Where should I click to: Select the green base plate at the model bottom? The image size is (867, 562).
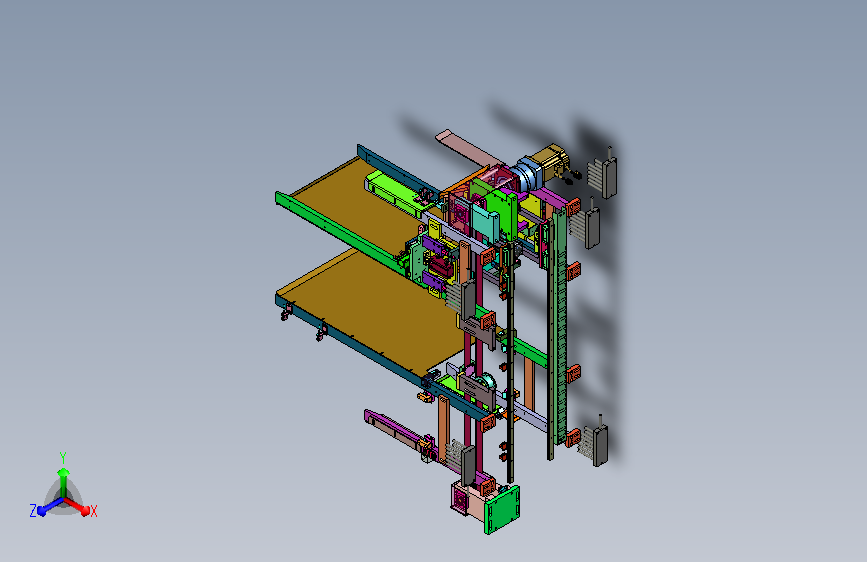coord(502,509)
